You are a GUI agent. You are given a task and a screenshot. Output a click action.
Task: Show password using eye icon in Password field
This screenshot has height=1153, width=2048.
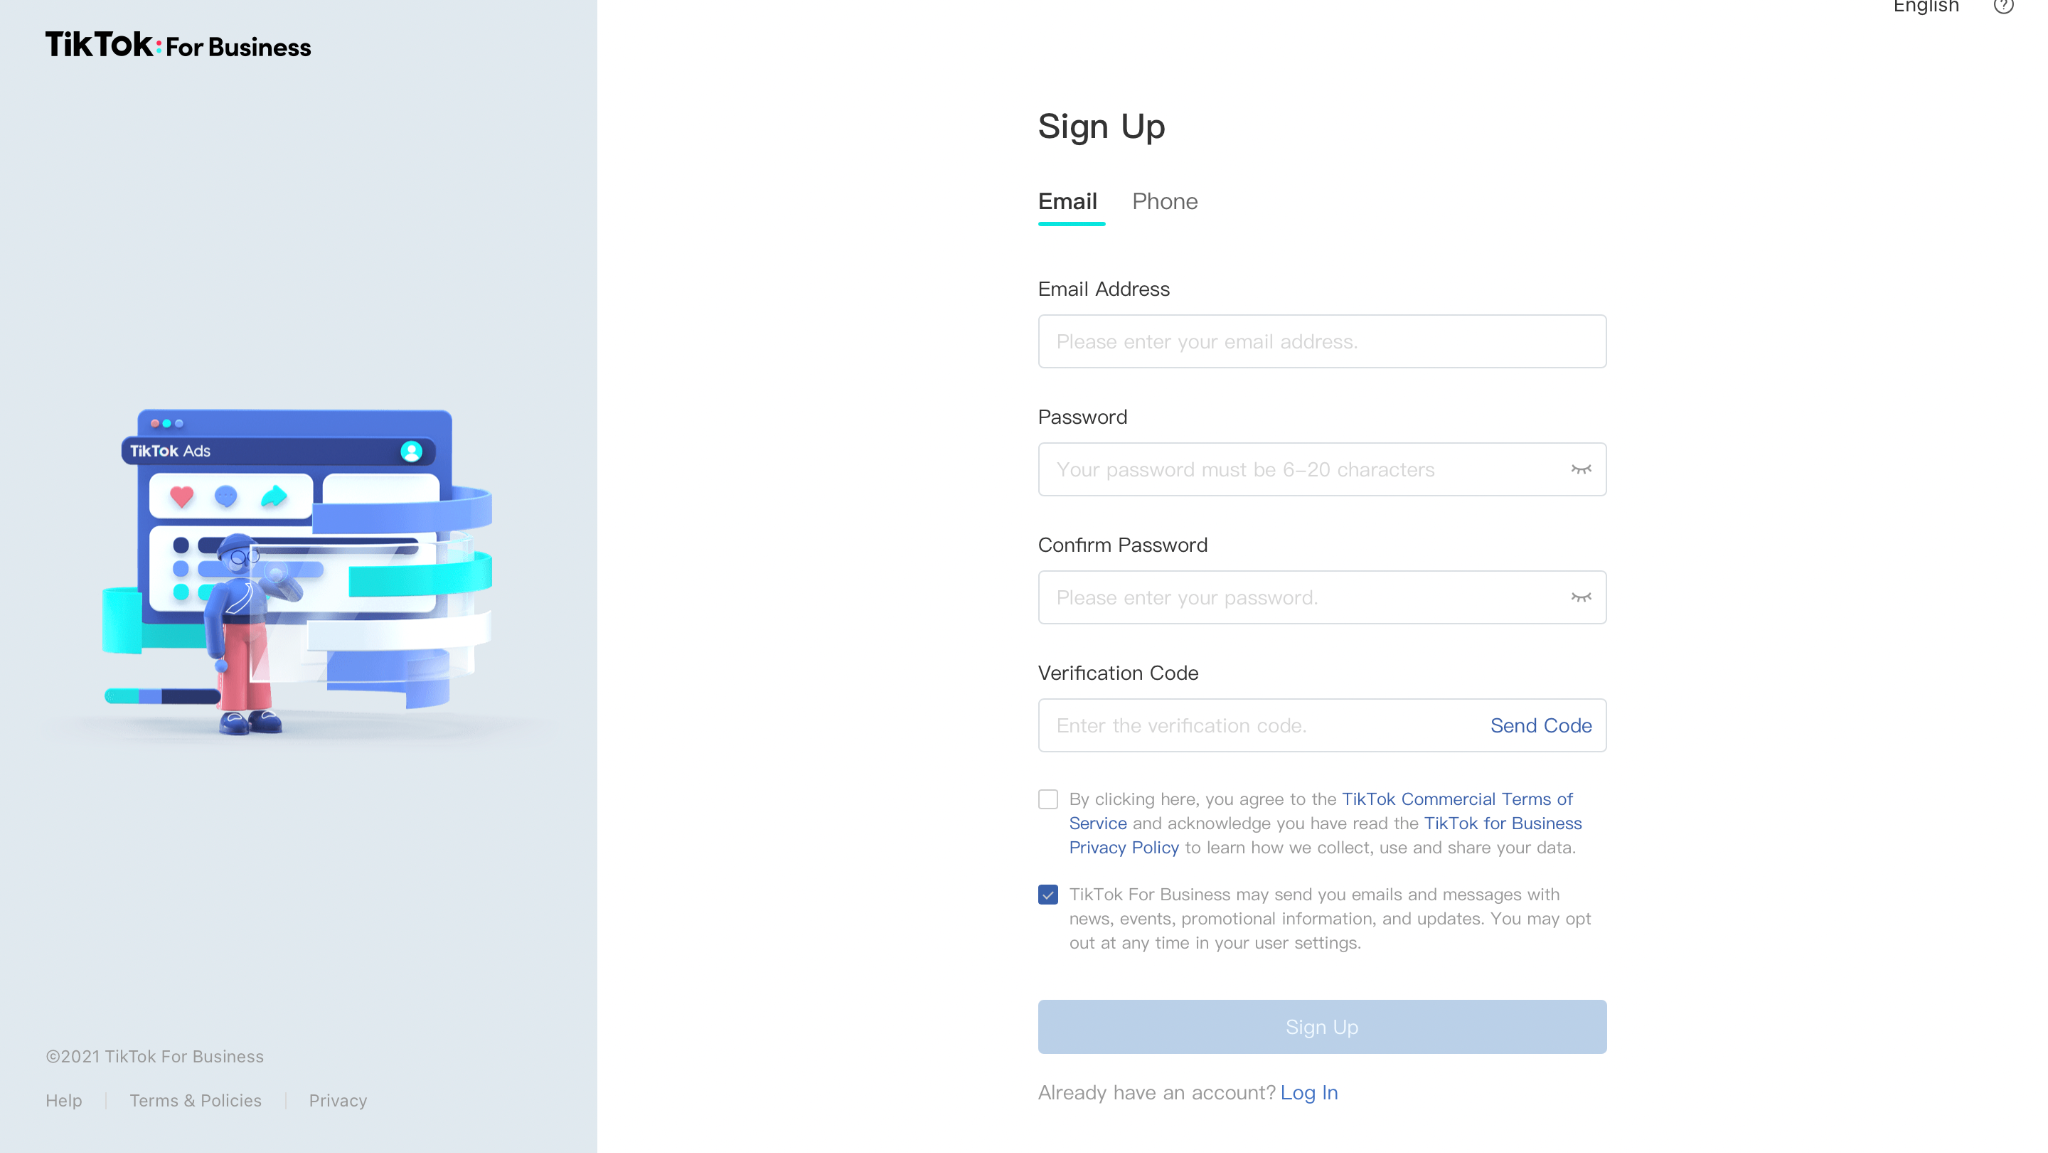1581,469
